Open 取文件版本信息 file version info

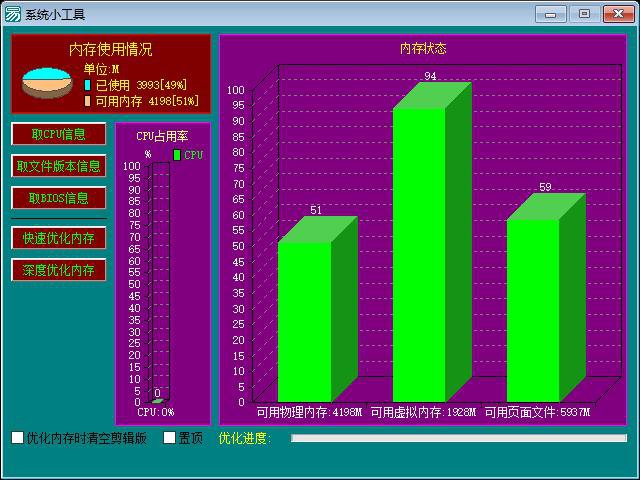[59, 166]
